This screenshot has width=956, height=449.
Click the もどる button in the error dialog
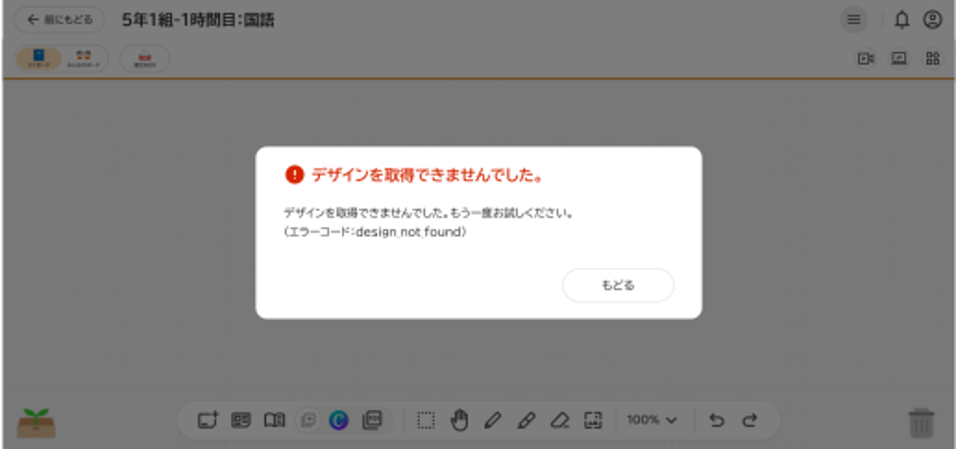618,286
